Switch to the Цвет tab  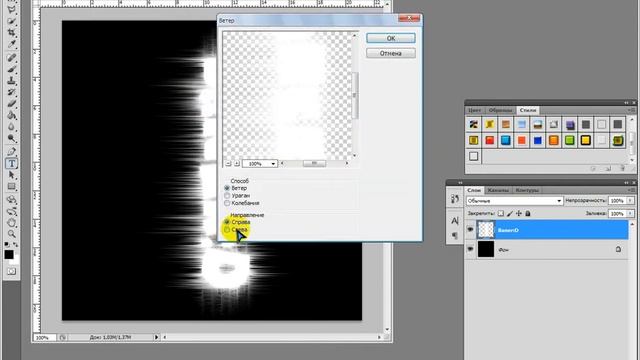[474, 110]
